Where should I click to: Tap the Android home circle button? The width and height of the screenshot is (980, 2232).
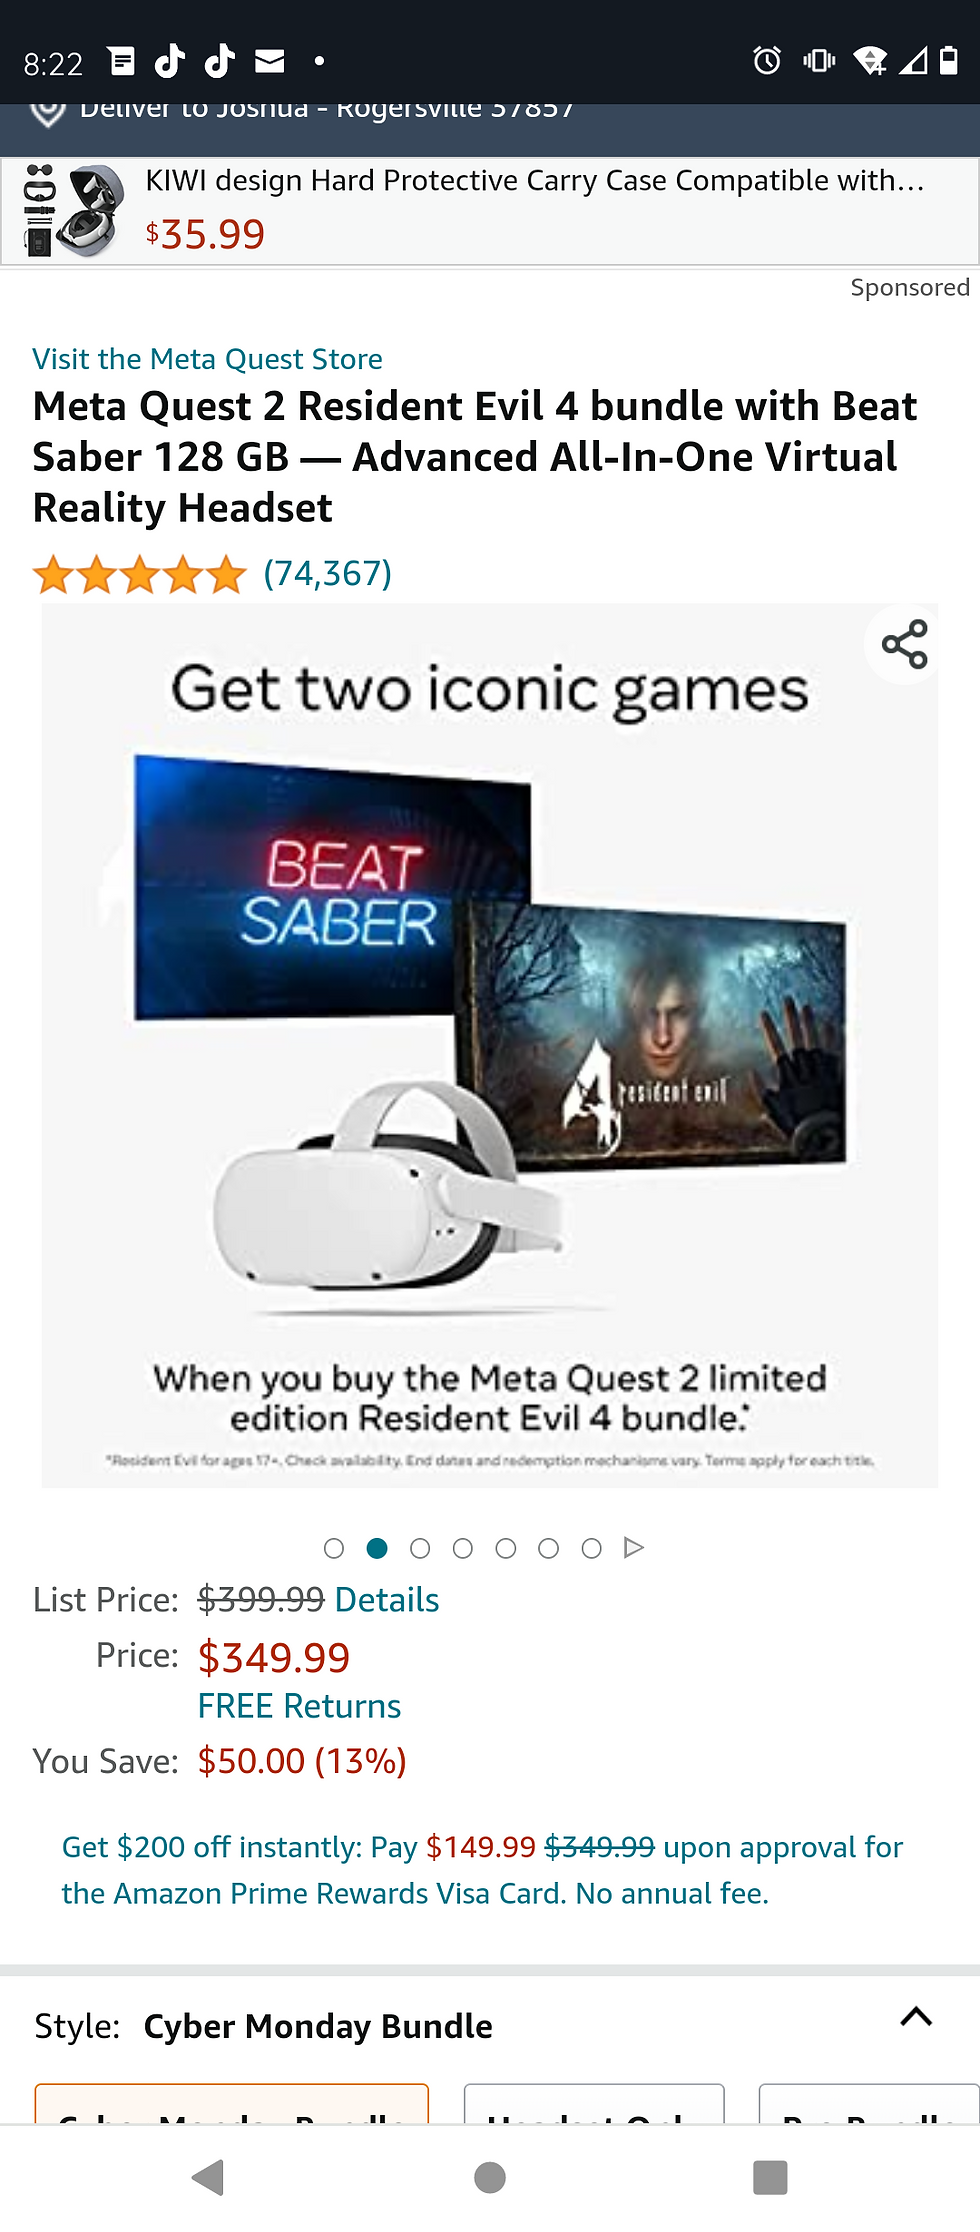(x=490, y=2177)
